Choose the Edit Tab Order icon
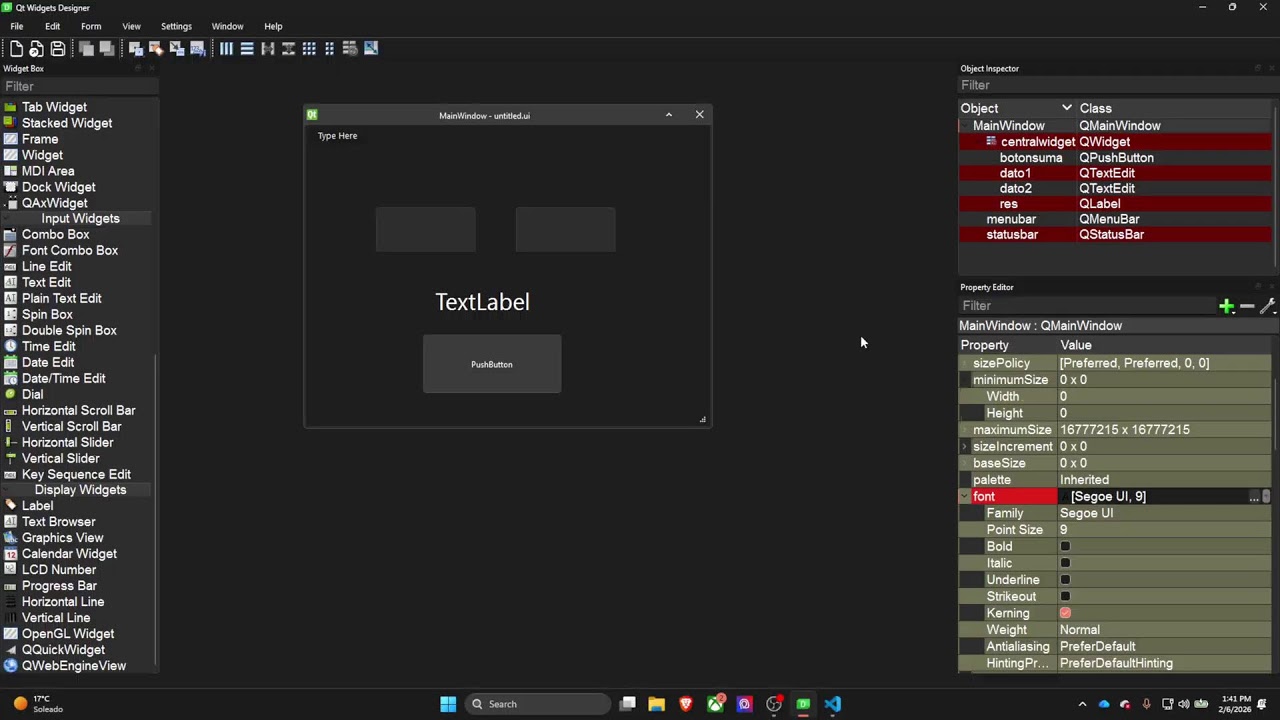1280x720 pixels. 198,48
